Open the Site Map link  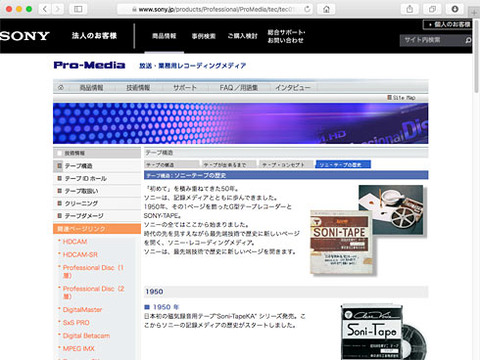tap(404, 98)
